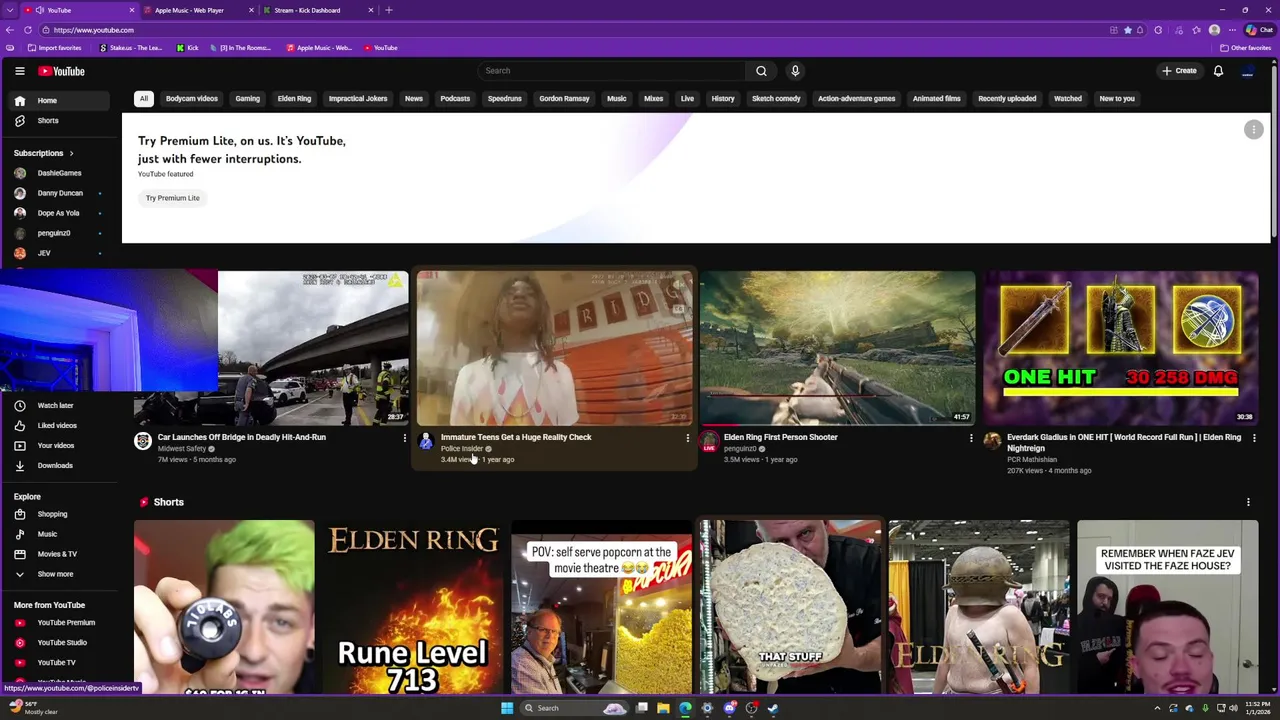
Task: Open more options for Car Launches Off Bridge video
Action: coord(404,438)
